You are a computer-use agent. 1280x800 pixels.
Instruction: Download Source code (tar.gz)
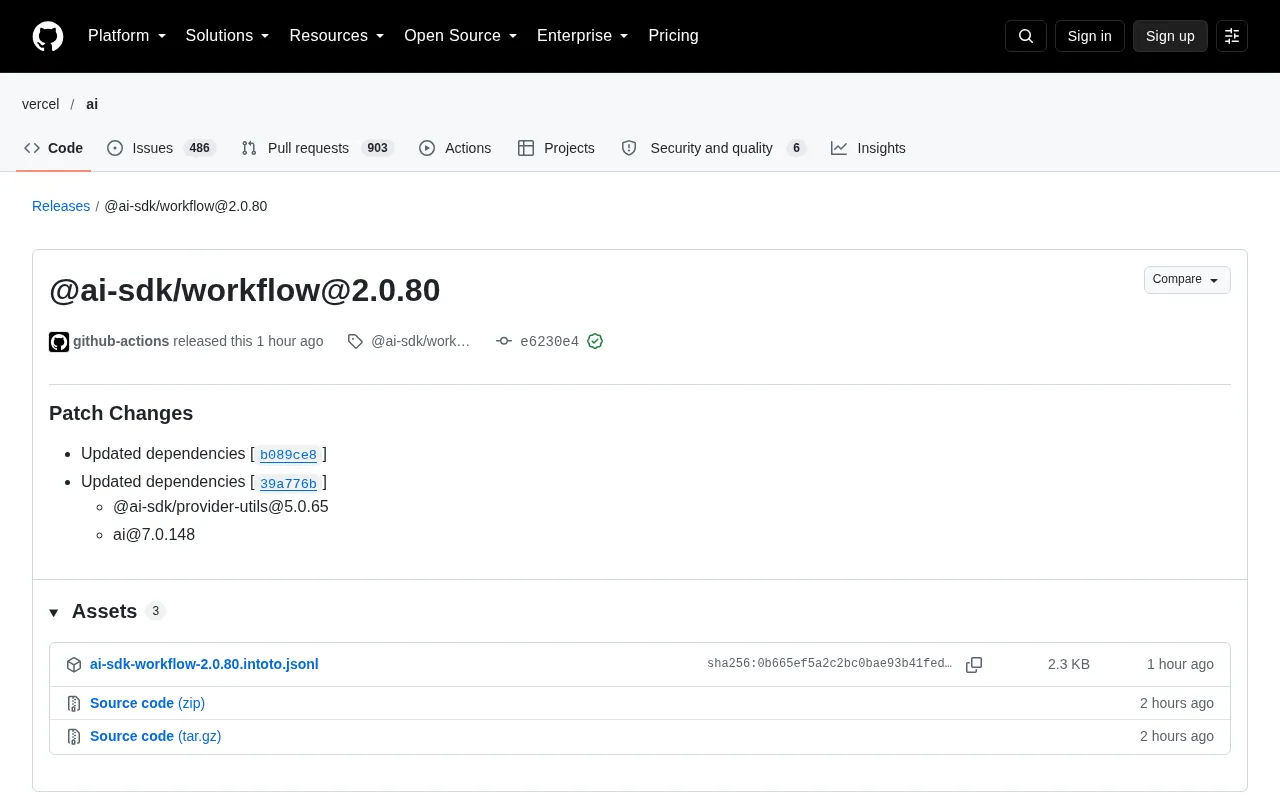click(155, 737)
